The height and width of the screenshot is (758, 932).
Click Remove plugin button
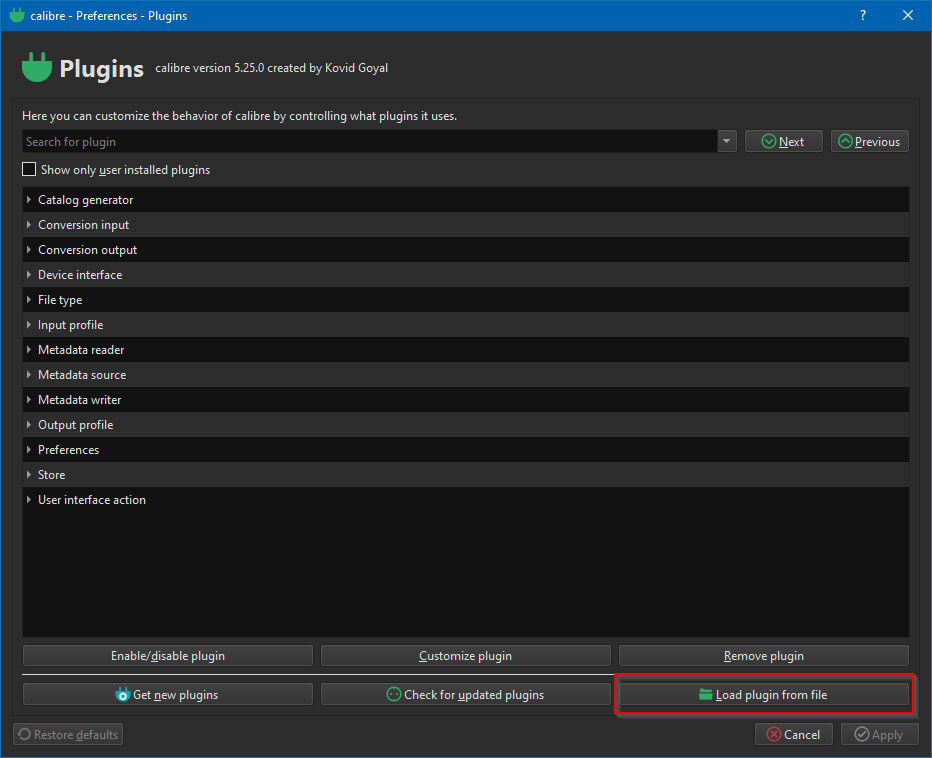click(x=764, y=656)
